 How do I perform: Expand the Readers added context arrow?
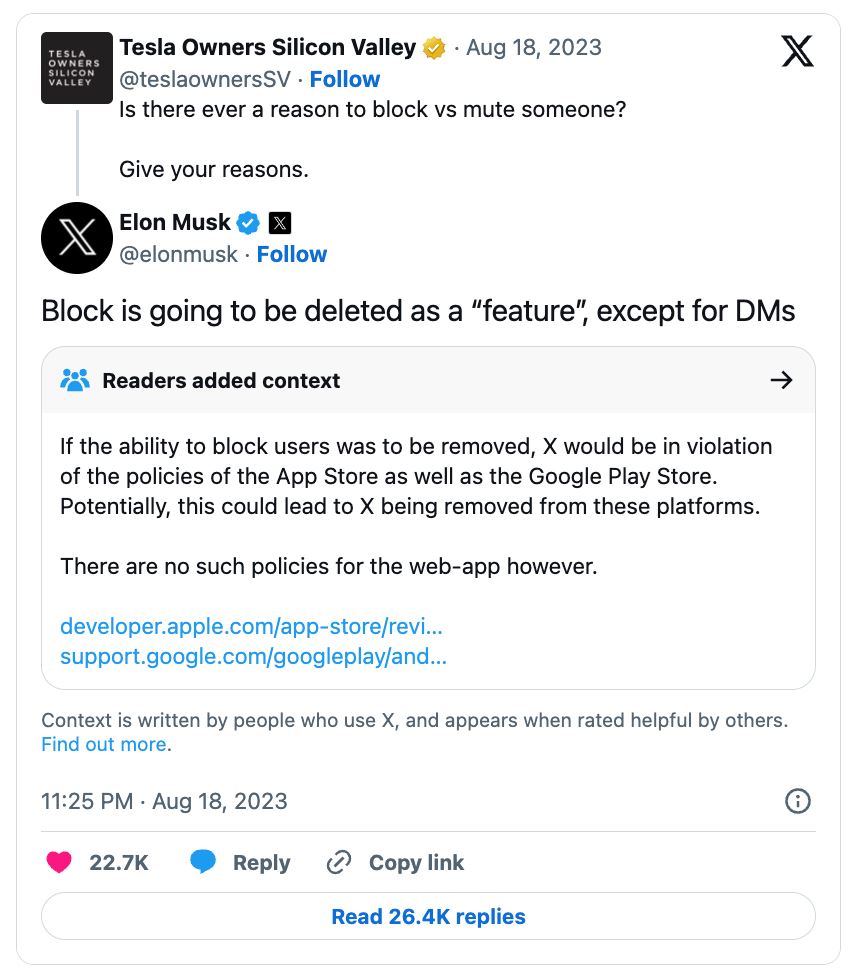782,380
